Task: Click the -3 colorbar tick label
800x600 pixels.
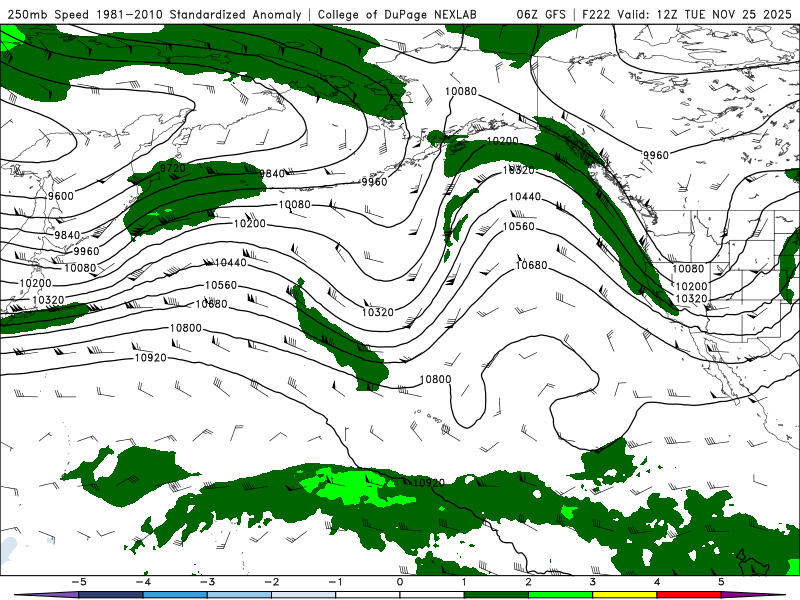Action: click(207, 582)
